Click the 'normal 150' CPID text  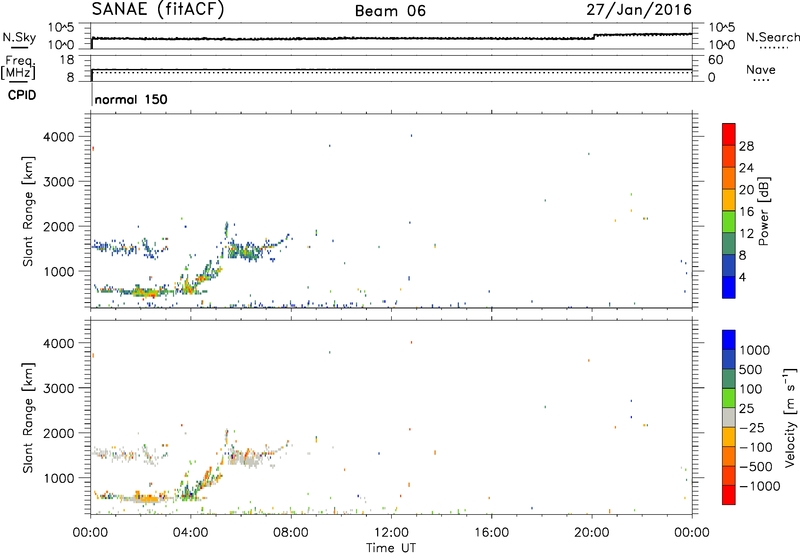131,99
